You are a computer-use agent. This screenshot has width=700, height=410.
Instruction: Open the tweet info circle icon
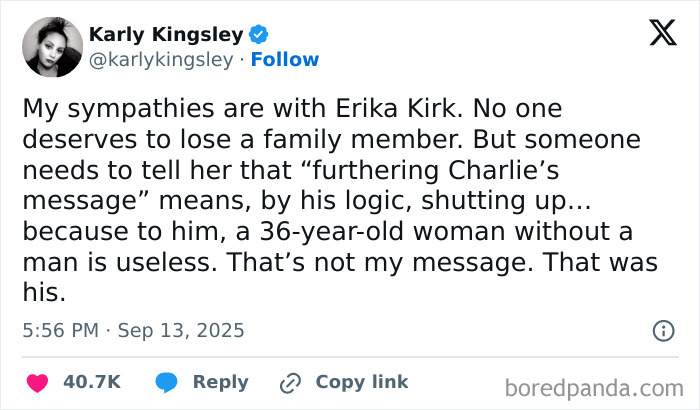(x=662, y=330)
